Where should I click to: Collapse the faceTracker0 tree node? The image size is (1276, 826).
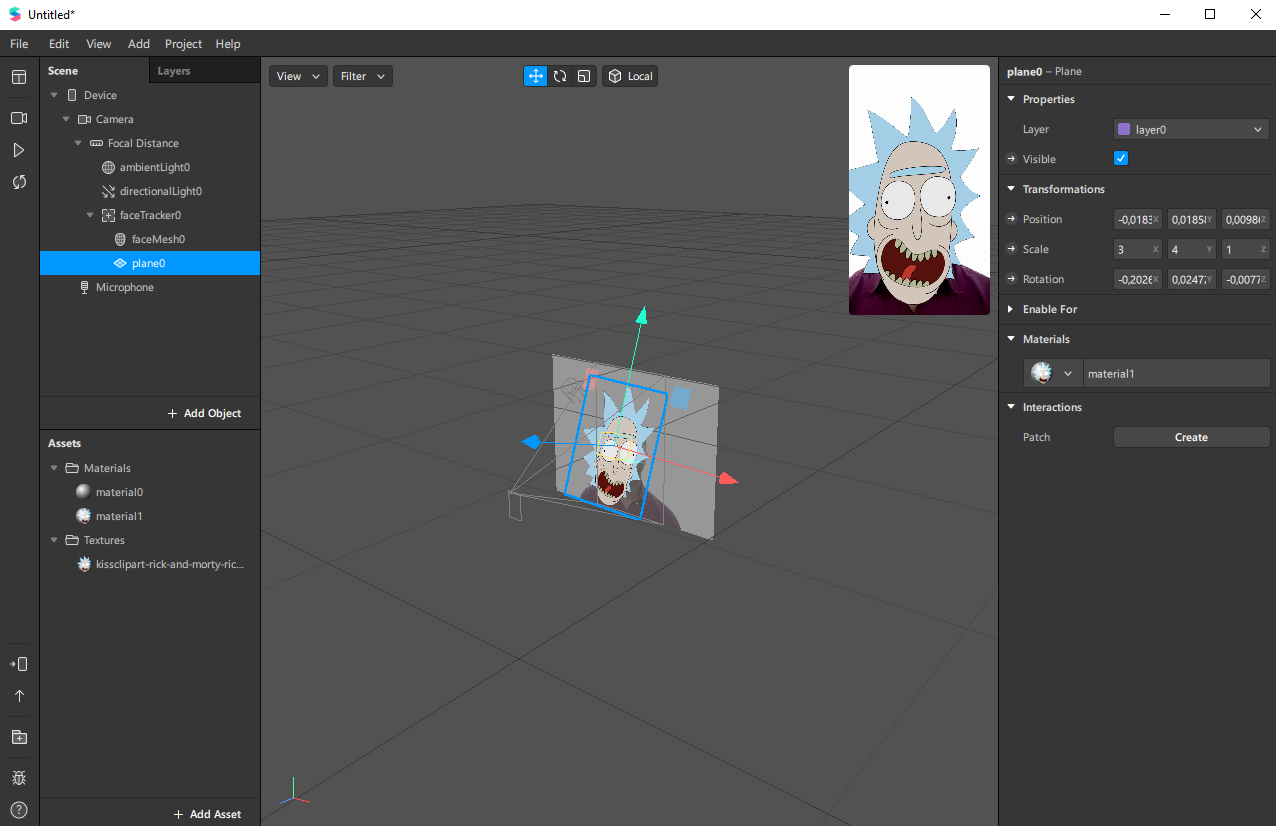coord(90,215)
